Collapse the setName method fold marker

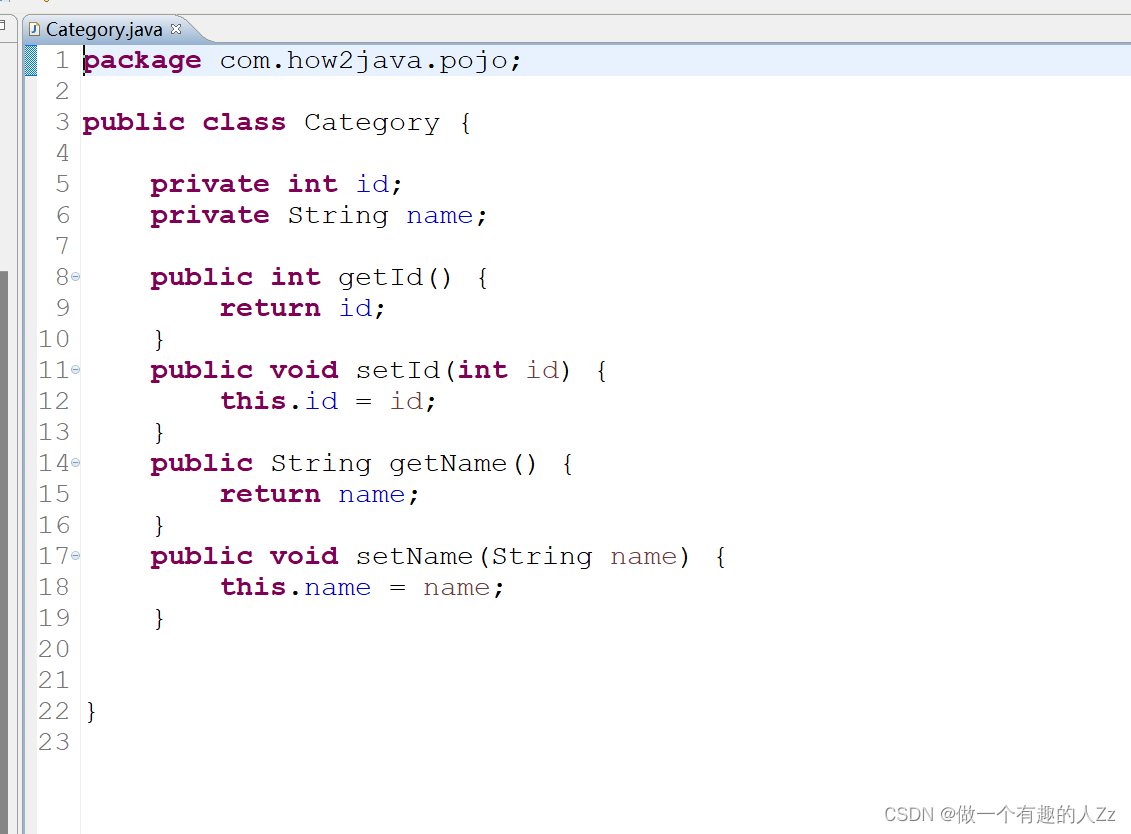click(x=75, y=556)
